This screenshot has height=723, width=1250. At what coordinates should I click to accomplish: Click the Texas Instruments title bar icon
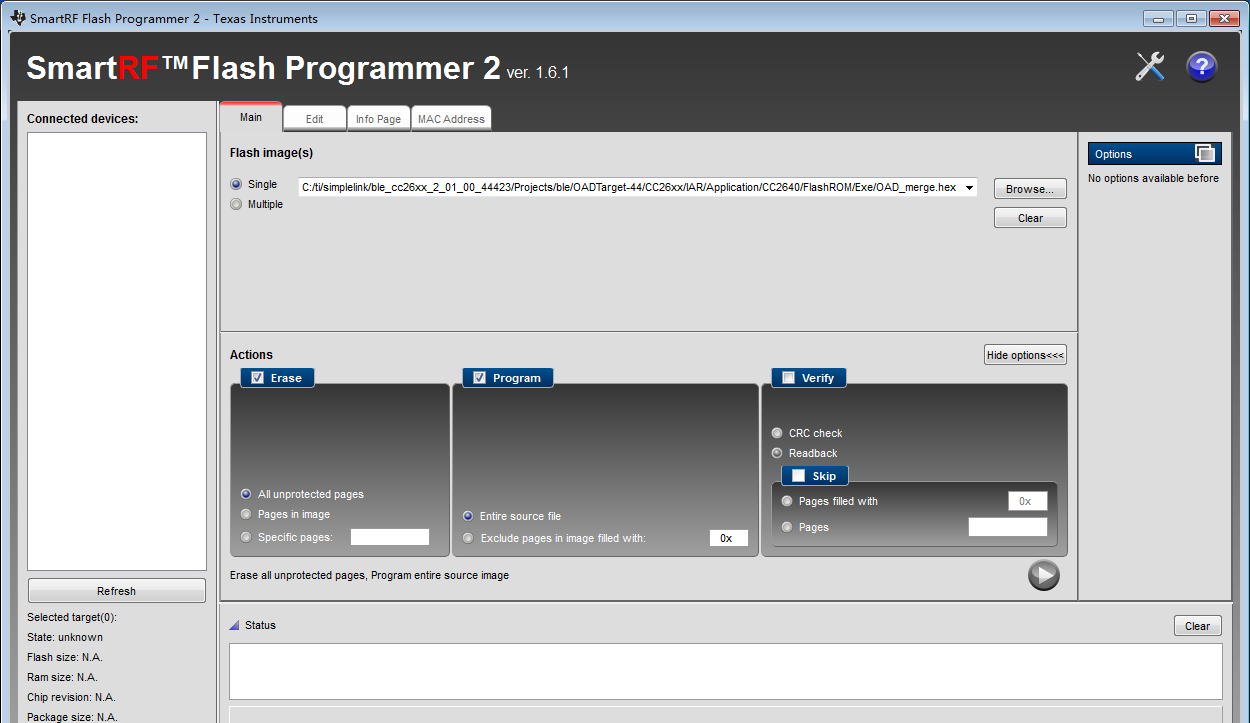click(x=17, y=18)
